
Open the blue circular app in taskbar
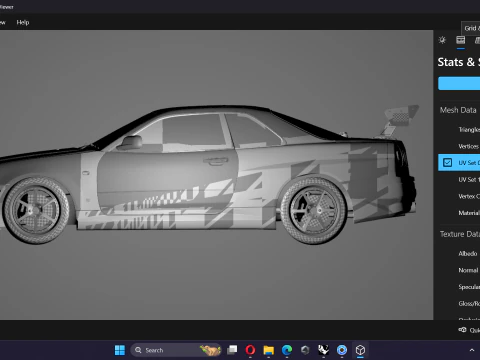342,350
